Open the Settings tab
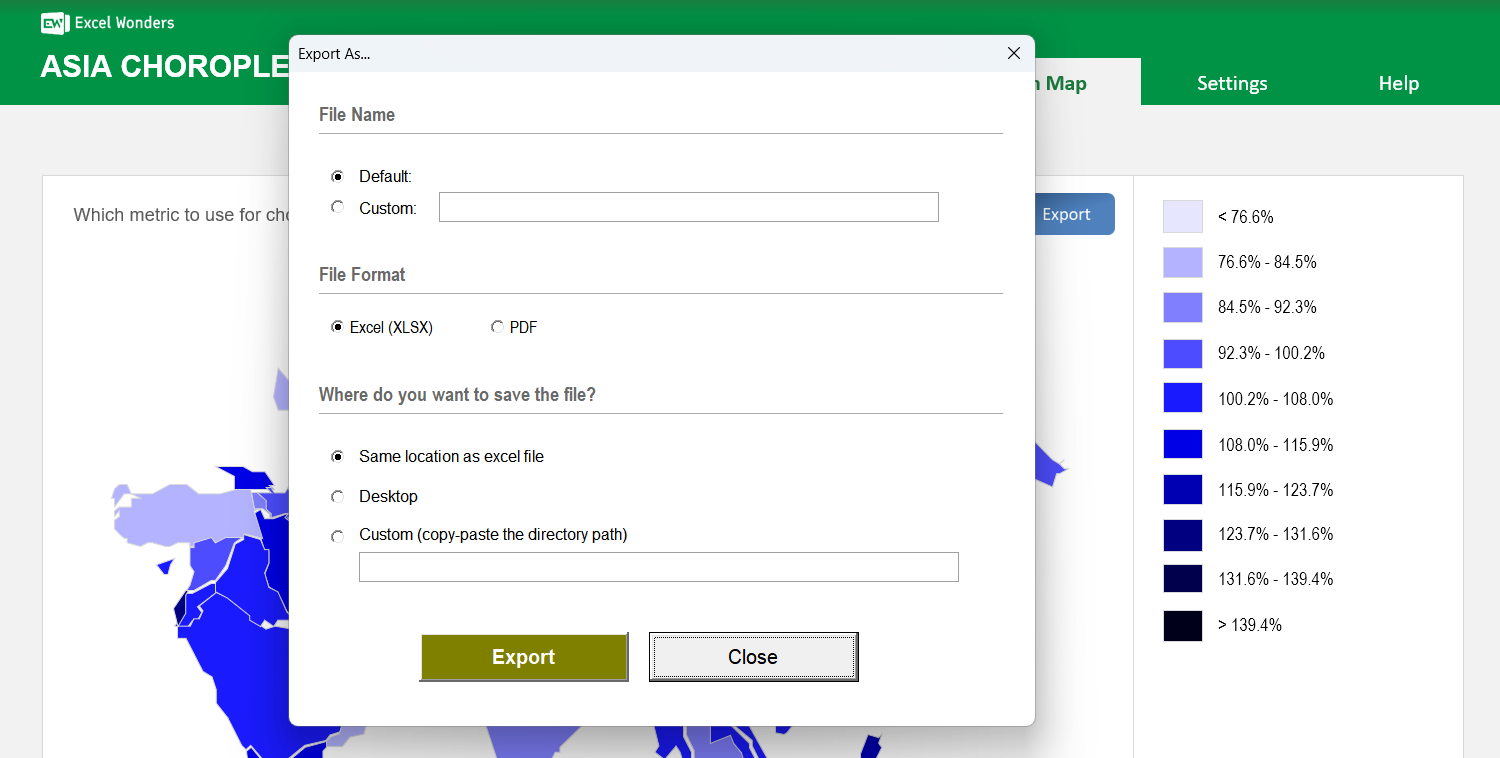Image resolution: width=1500 pixels, height=758 pixels. [1232, 84]
